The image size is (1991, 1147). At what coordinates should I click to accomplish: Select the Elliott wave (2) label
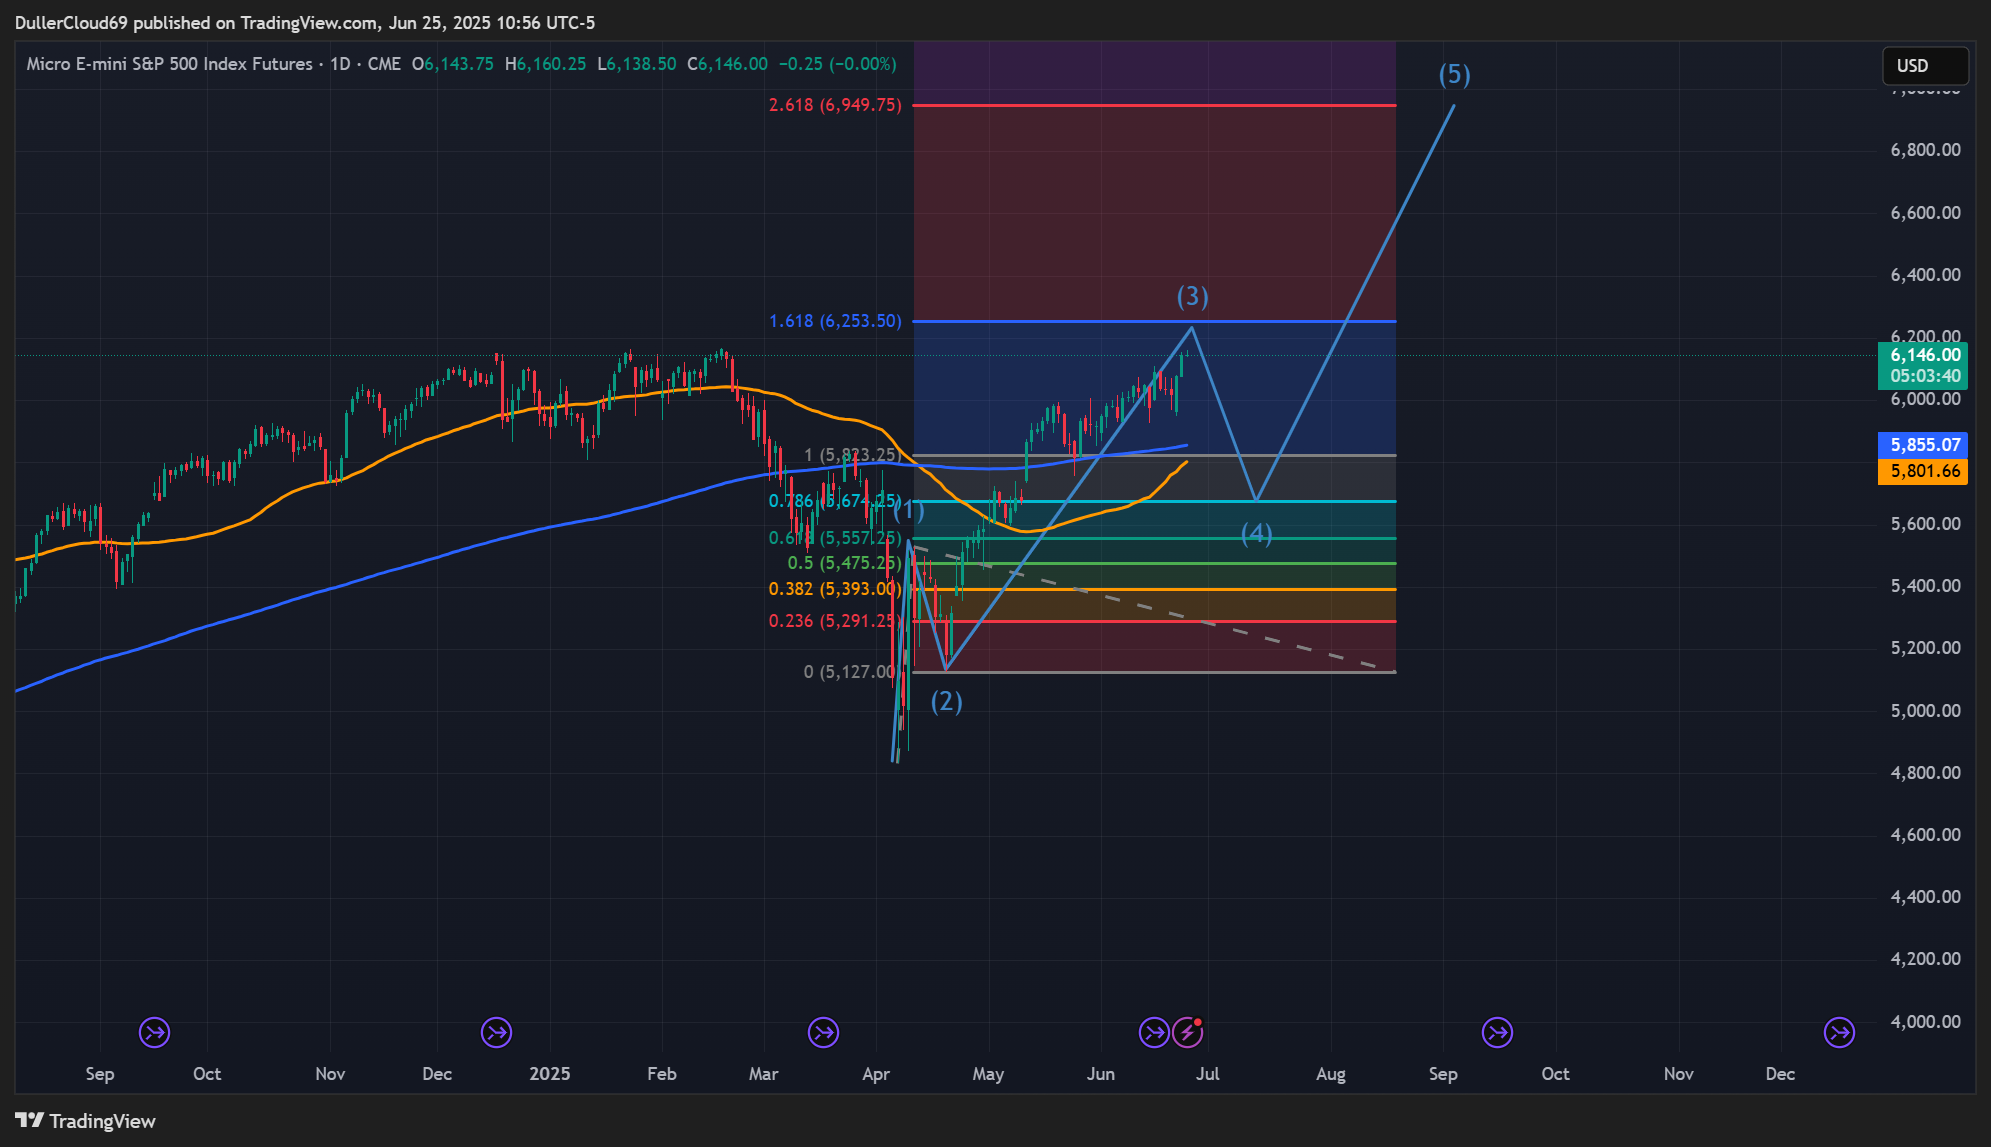coord(946,702)
